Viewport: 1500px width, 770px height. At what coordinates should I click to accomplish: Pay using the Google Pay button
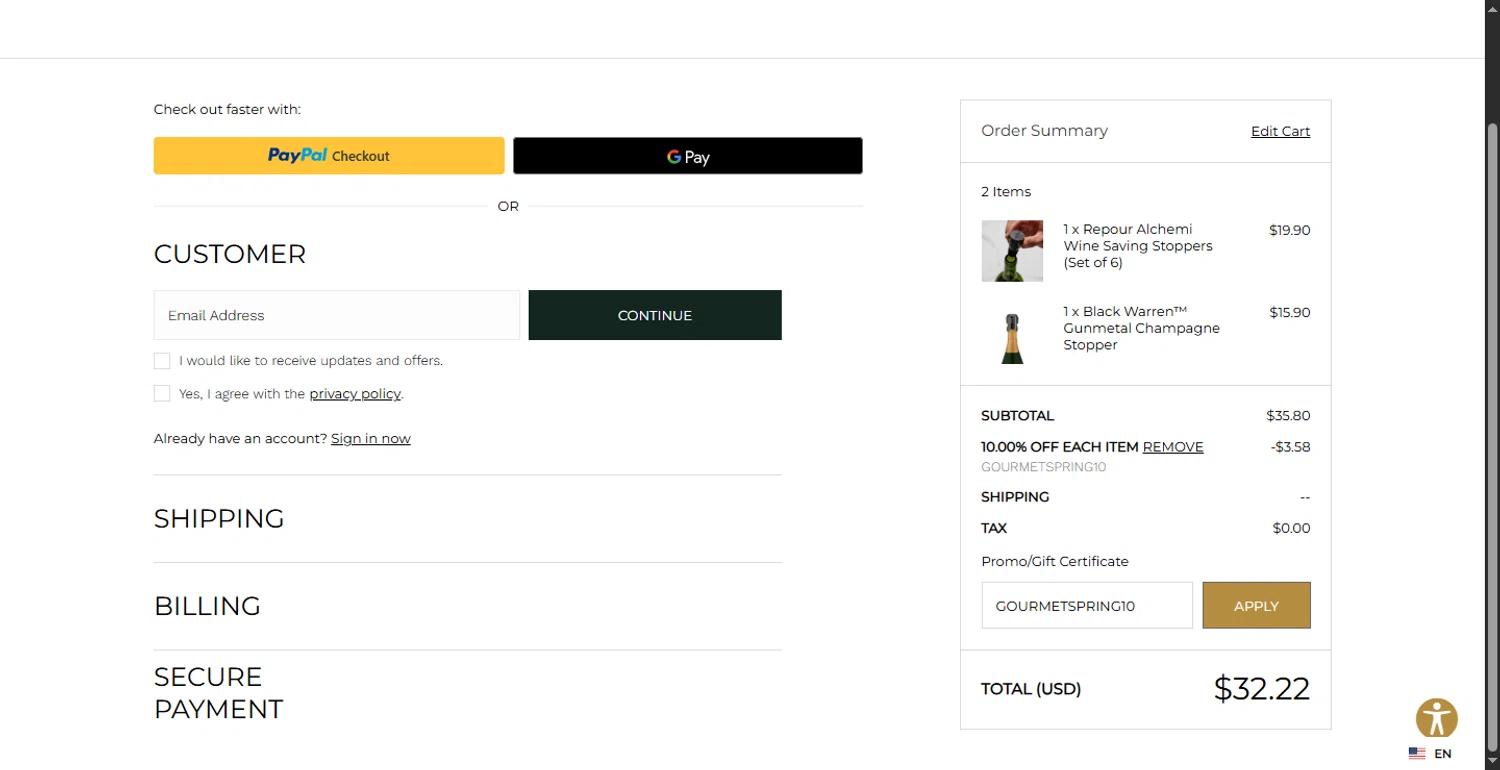click(x=688, y=156)
